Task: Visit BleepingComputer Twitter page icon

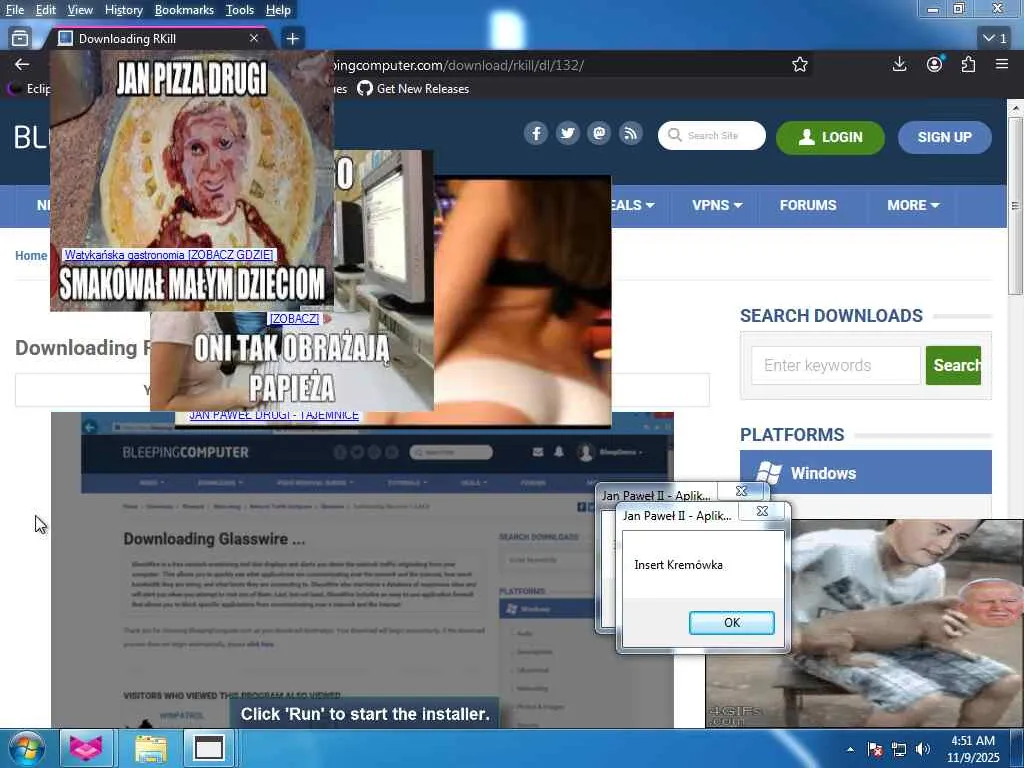Action: pyautogui.click(x=568, y=134)
